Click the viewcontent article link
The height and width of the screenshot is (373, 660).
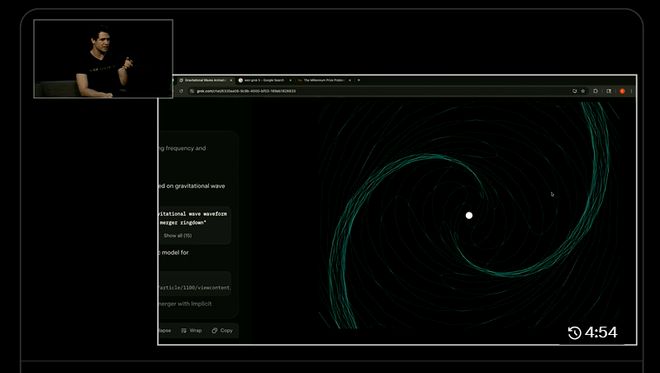(195, 288)
